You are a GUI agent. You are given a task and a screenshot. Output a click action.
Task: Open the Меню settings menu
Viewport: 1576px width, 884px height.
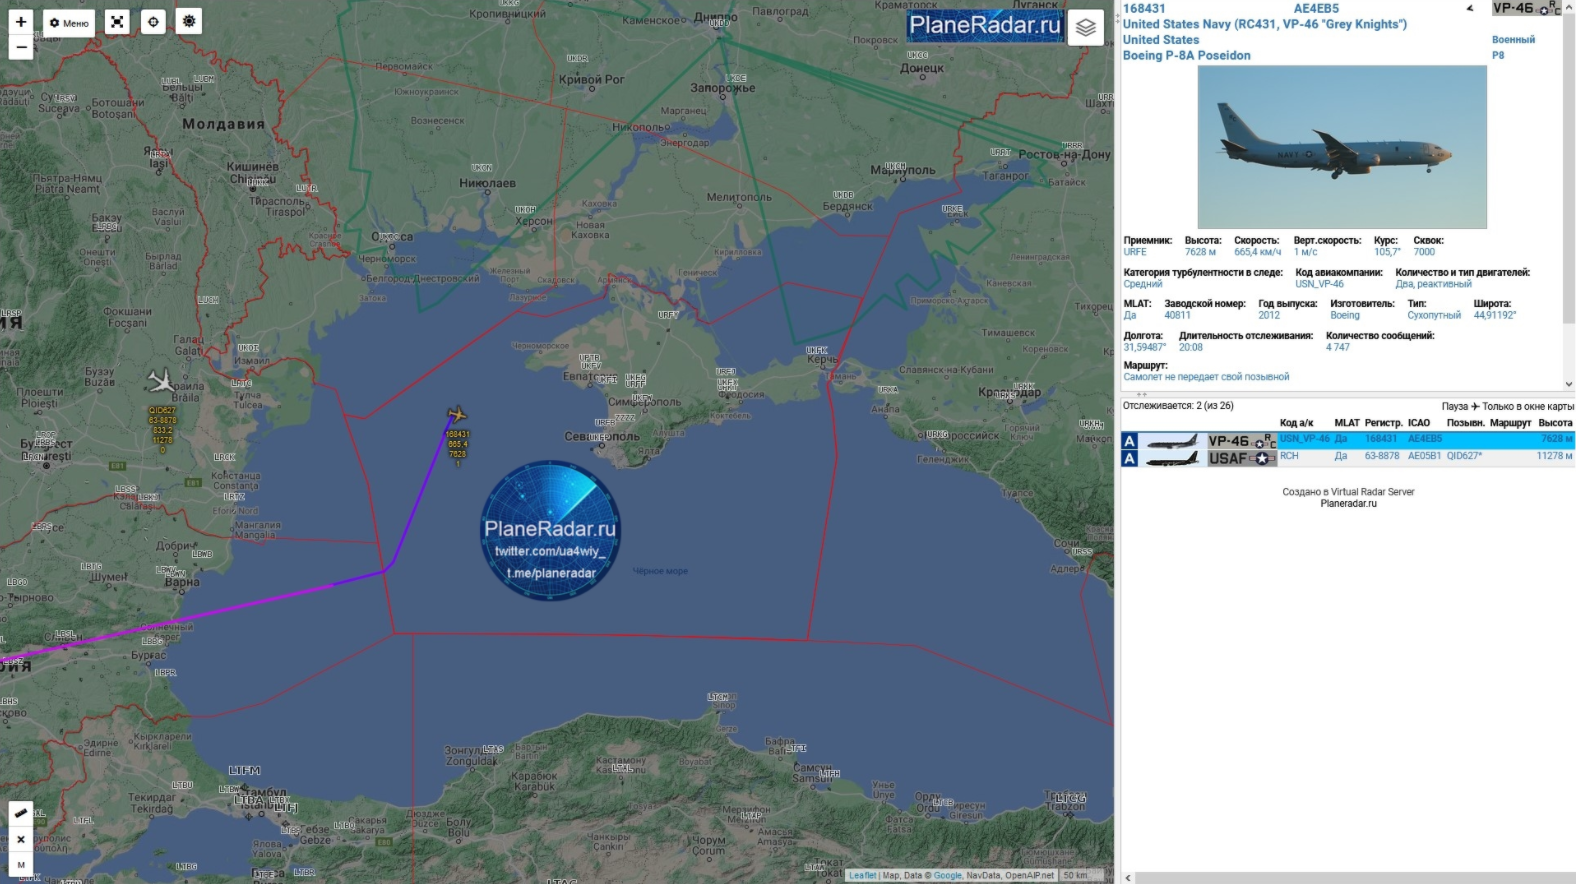click(x=69, y=23)
